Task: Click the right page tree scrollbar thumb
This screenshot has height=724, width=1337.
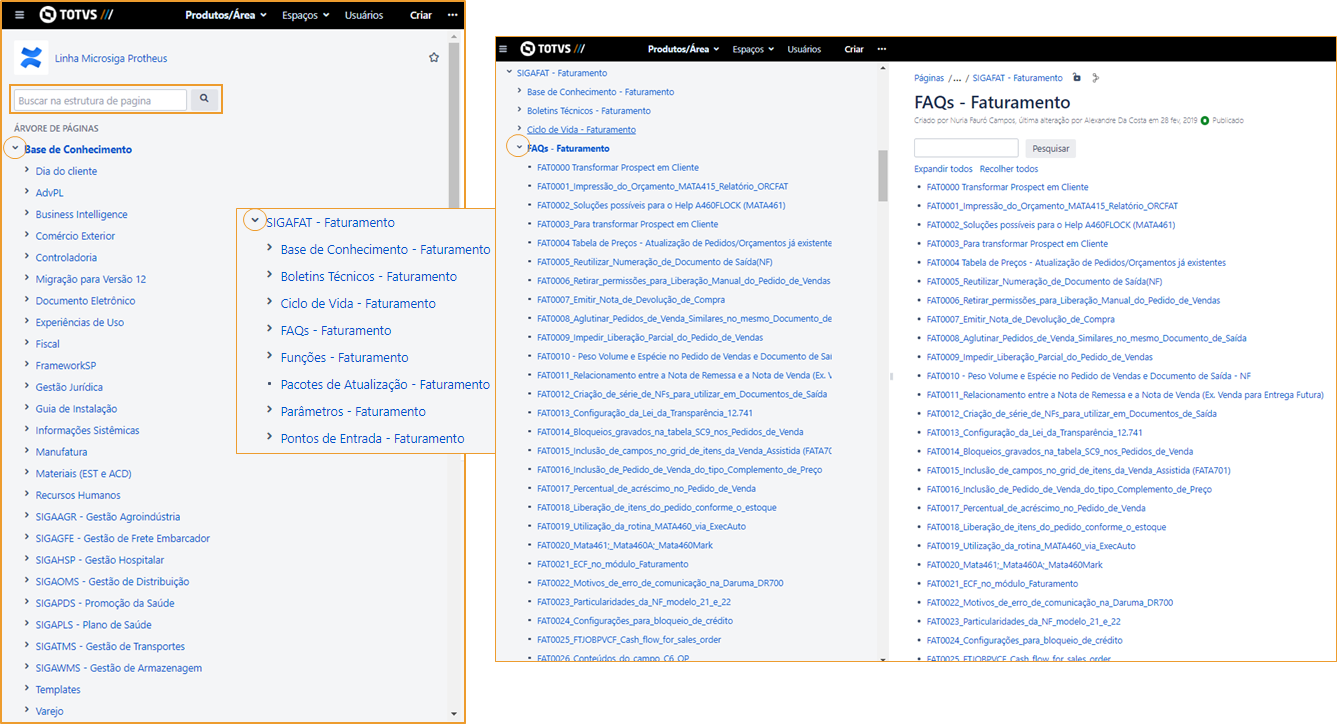Action: pos(883,176)
